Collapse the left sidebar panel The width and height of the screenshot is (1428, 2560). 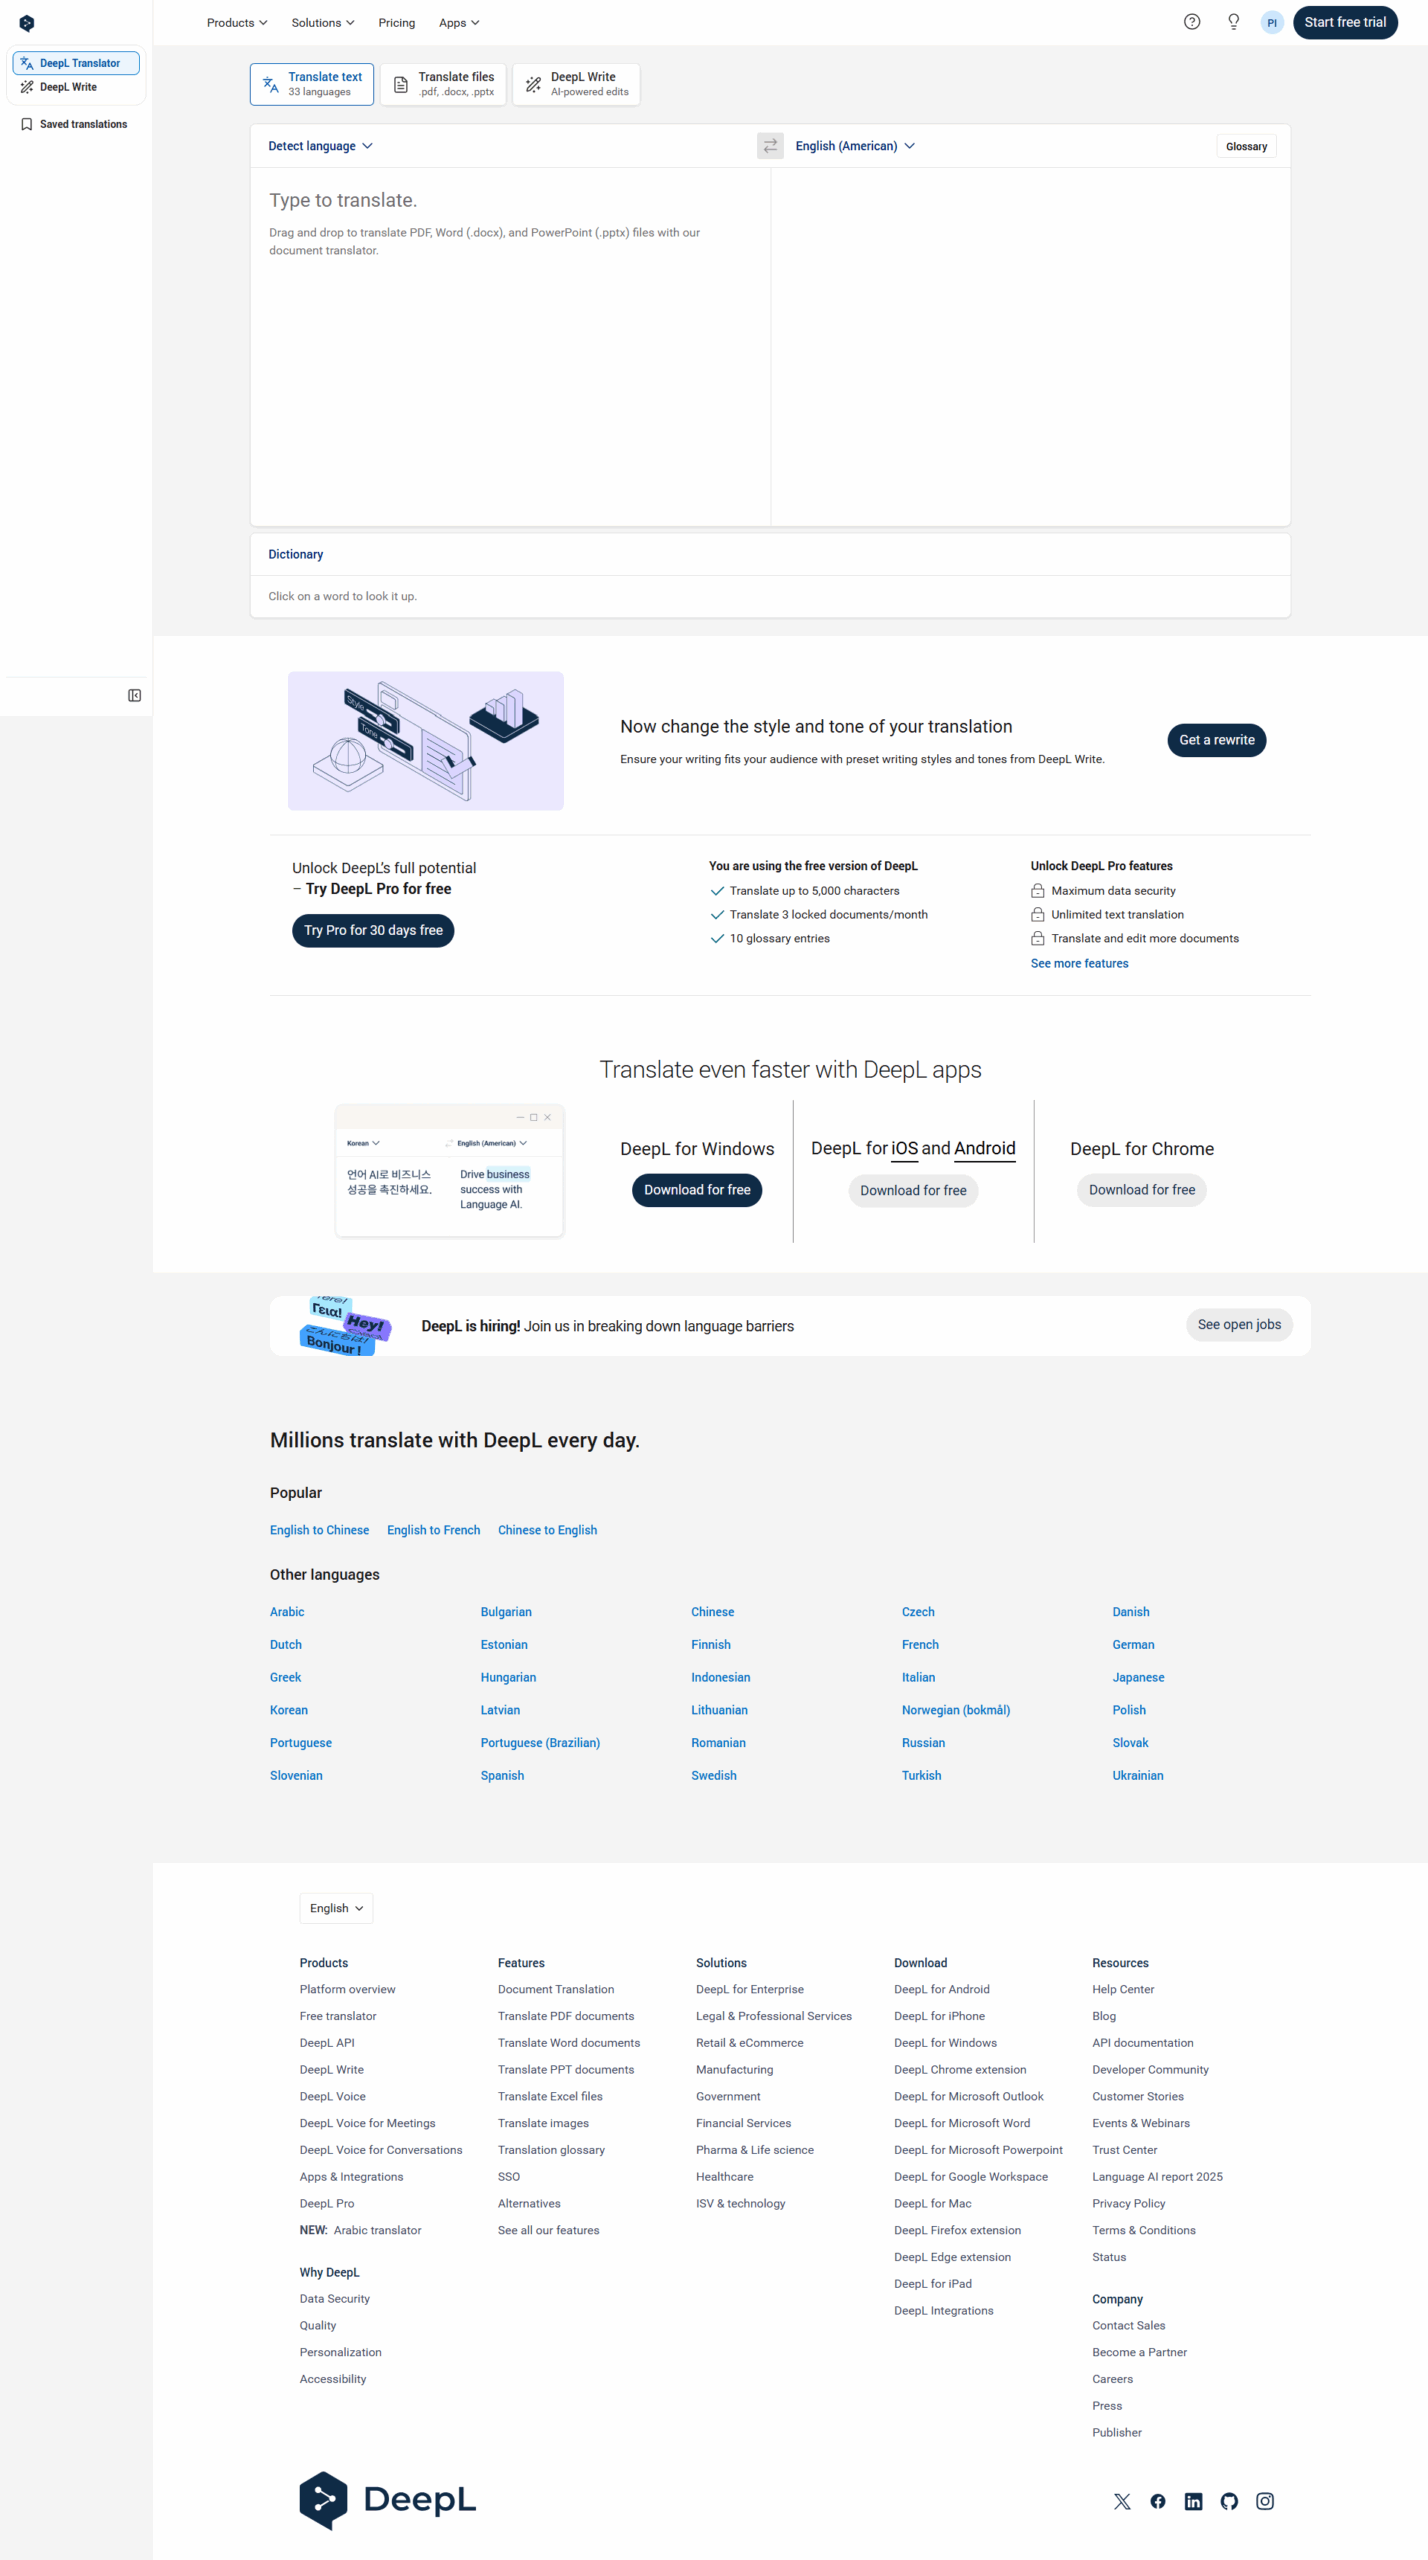pos(134,695)
